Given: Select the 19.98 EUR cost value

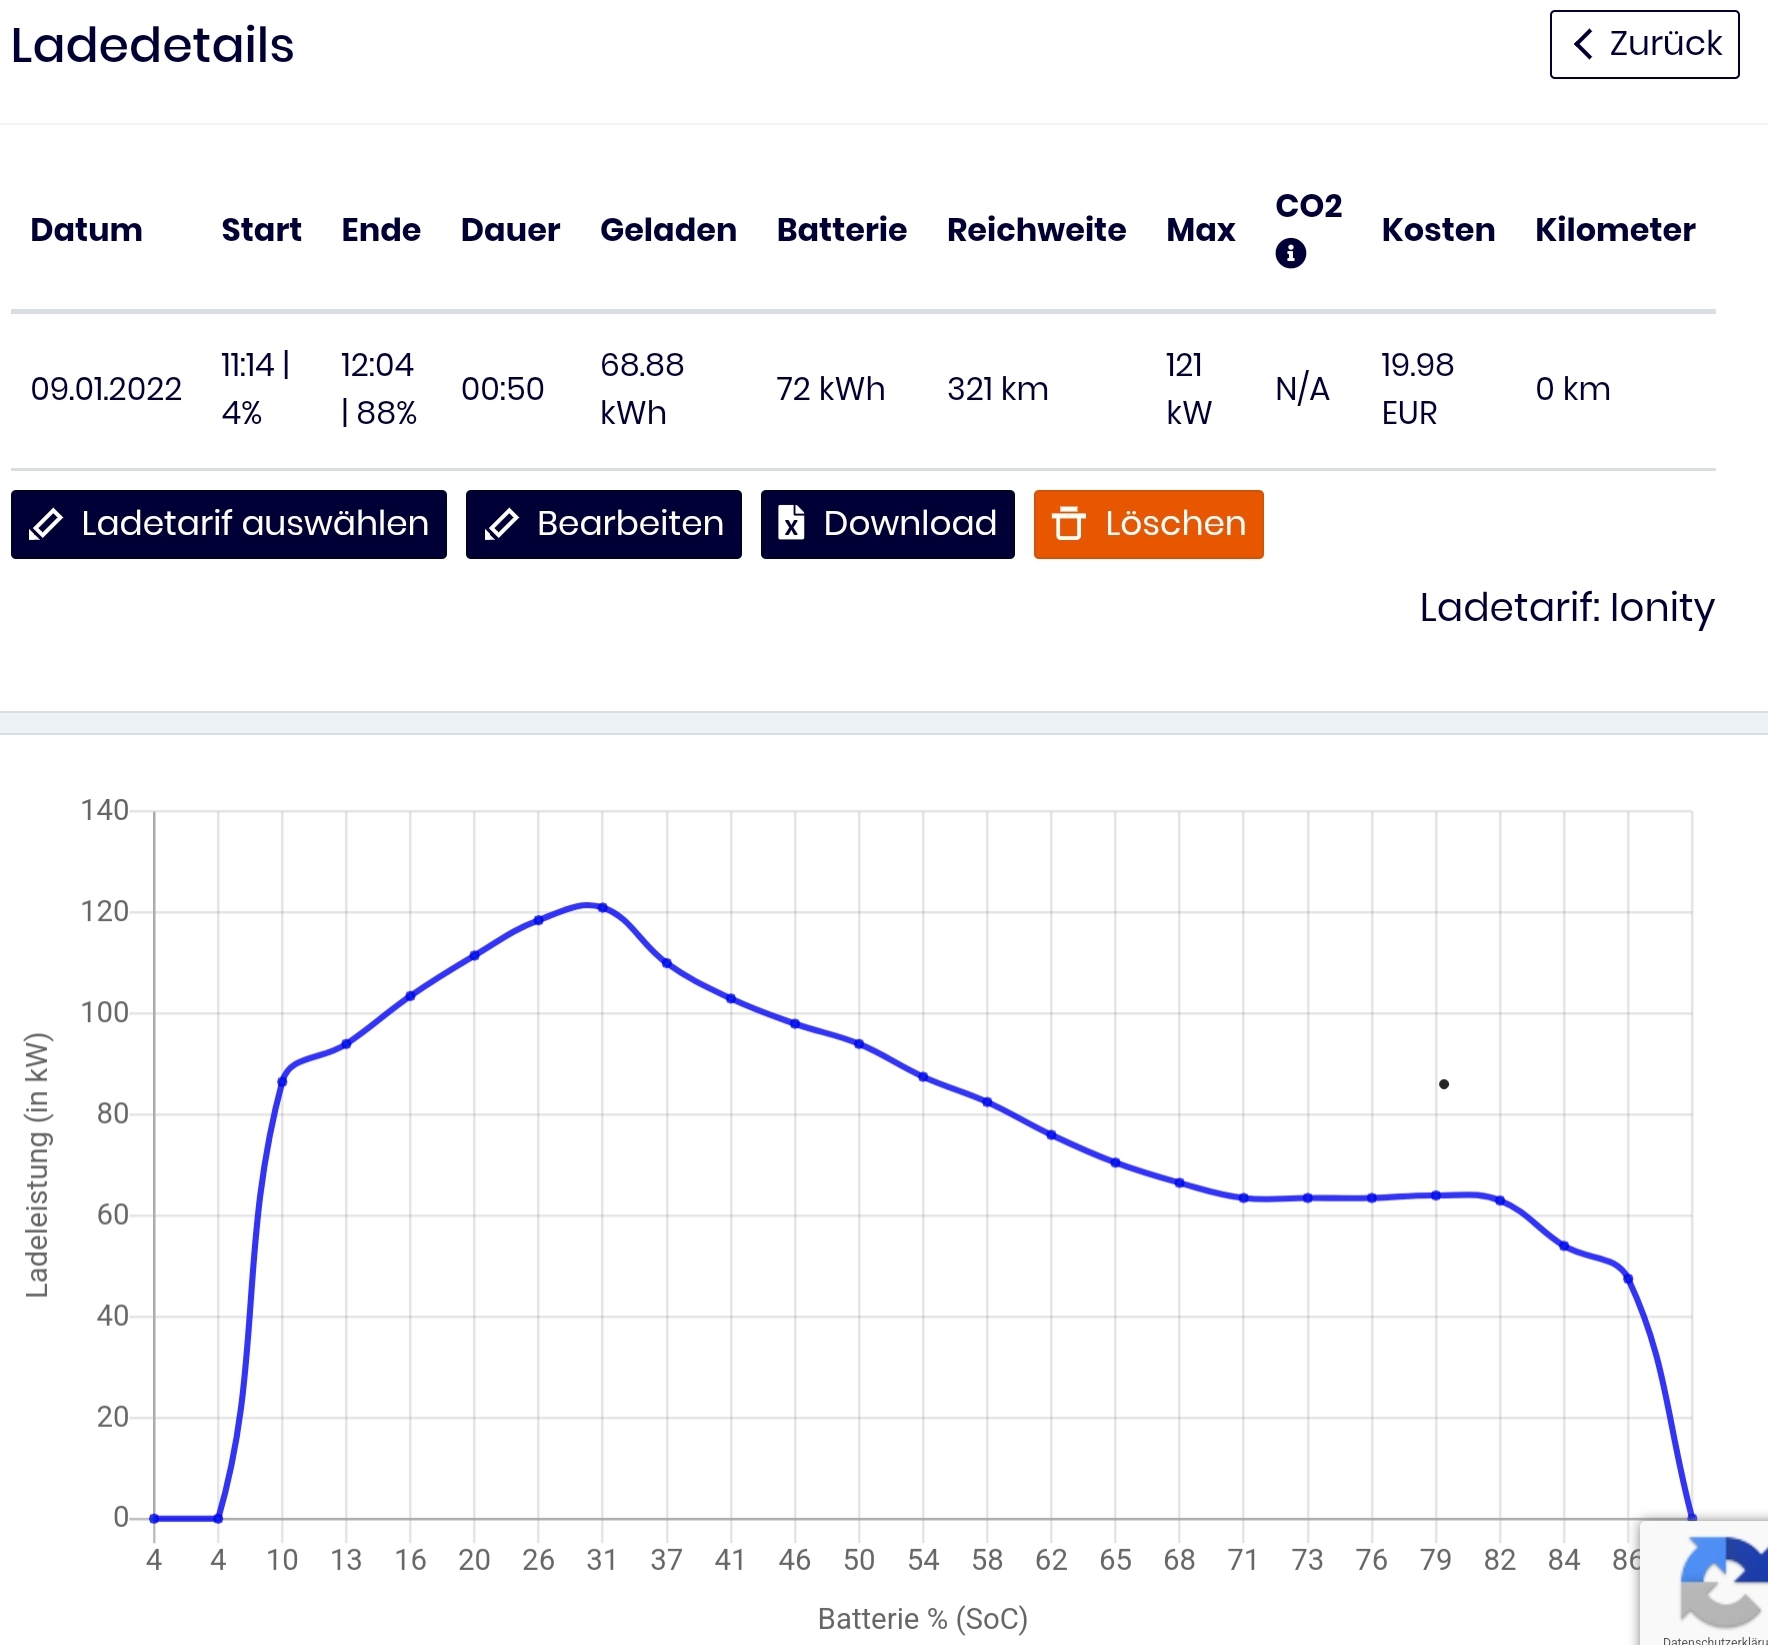Looking at the screenshot, I should tap(1417, 389).
